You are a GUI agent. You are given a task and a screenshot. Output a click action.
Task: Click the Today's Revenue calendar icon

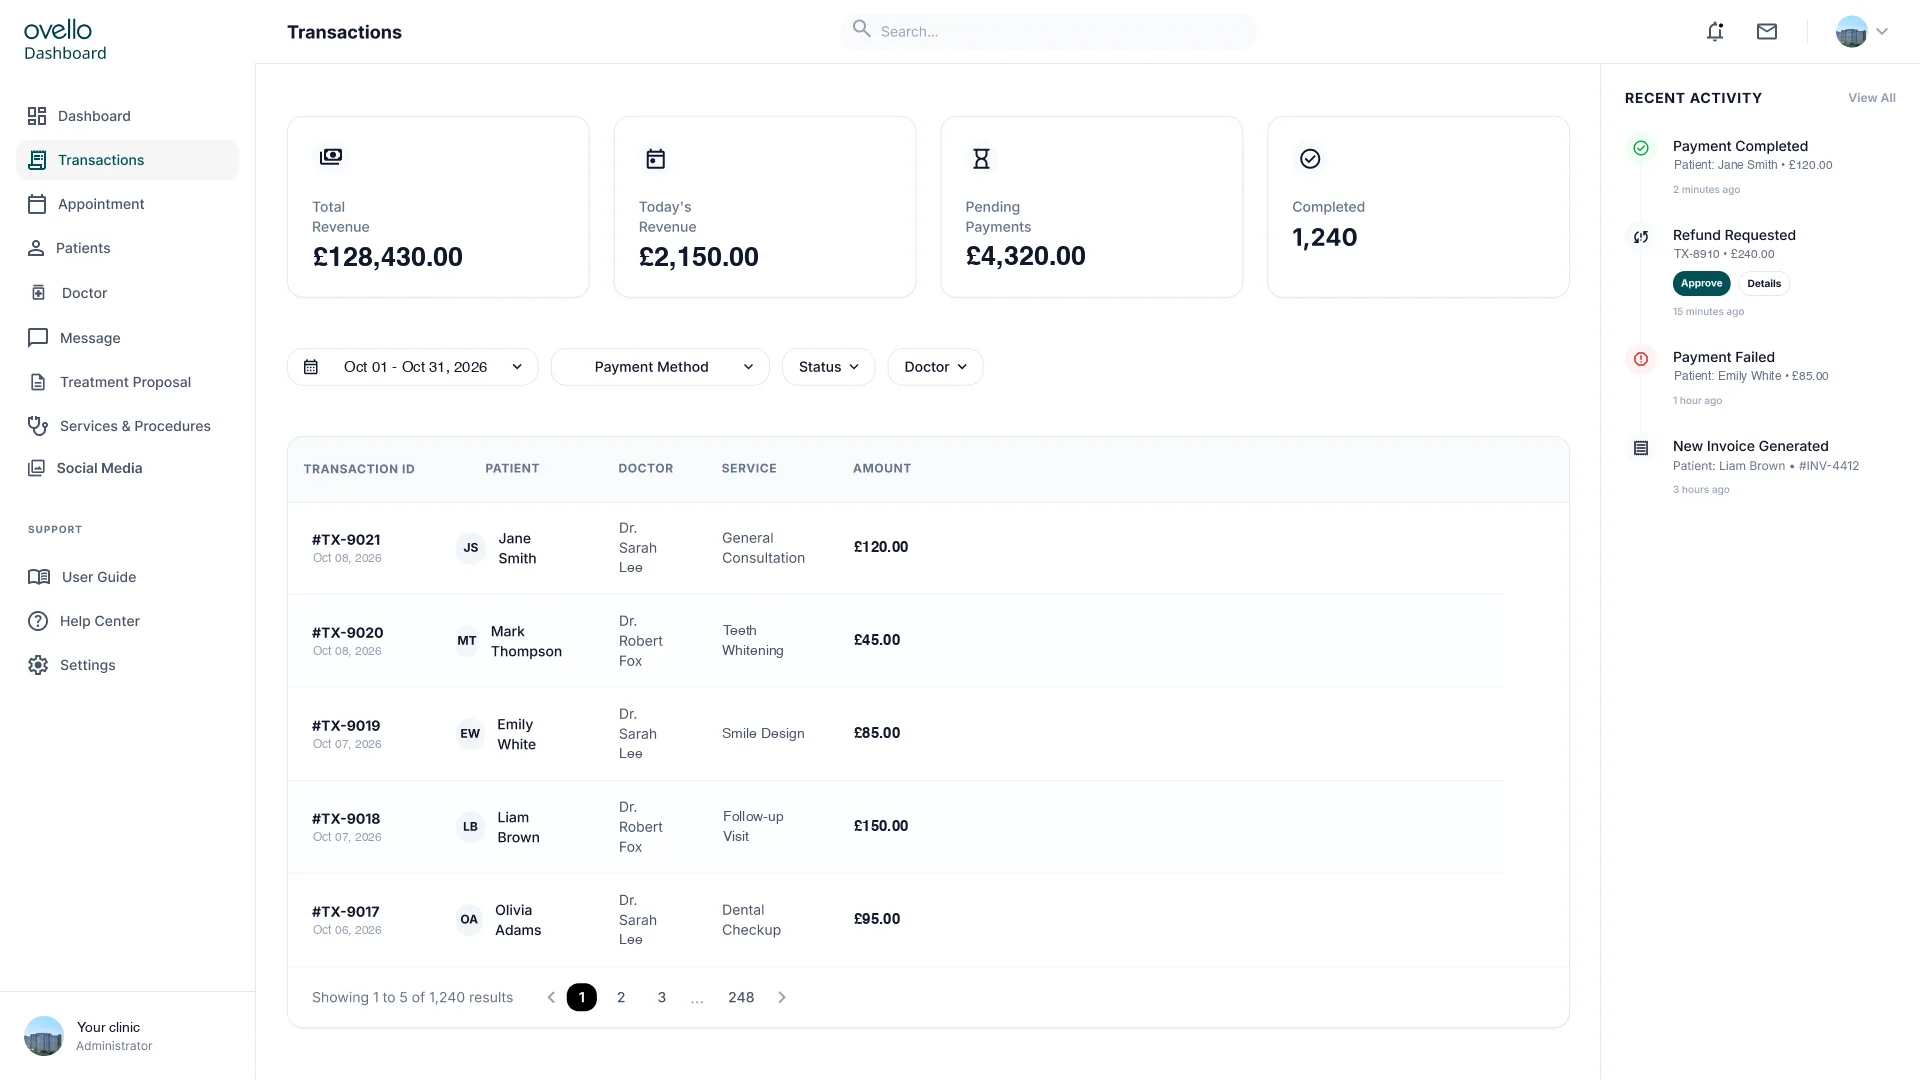tap(656, 159)
